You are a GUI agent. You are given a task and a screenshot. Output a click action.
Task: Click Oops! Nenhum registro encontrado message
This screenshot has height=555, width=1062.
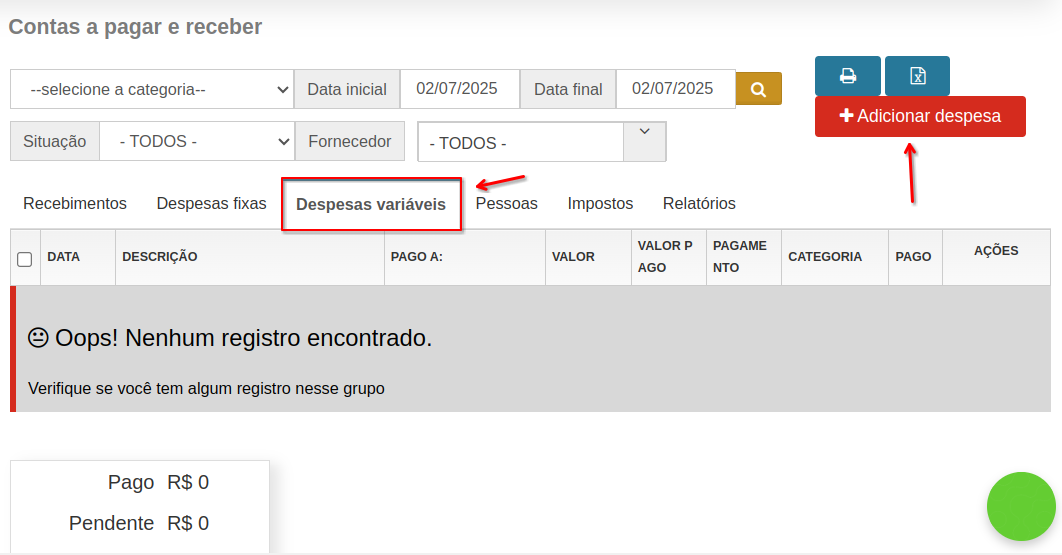tap(230, 337)
